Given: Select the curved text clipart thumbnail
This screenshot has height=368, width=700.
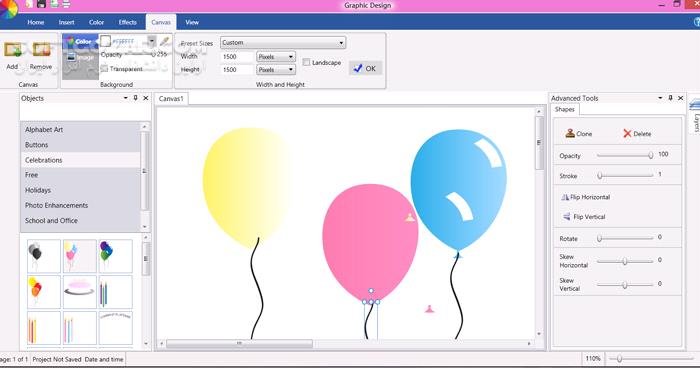Looking at the screenshot, I should point(115,328).
